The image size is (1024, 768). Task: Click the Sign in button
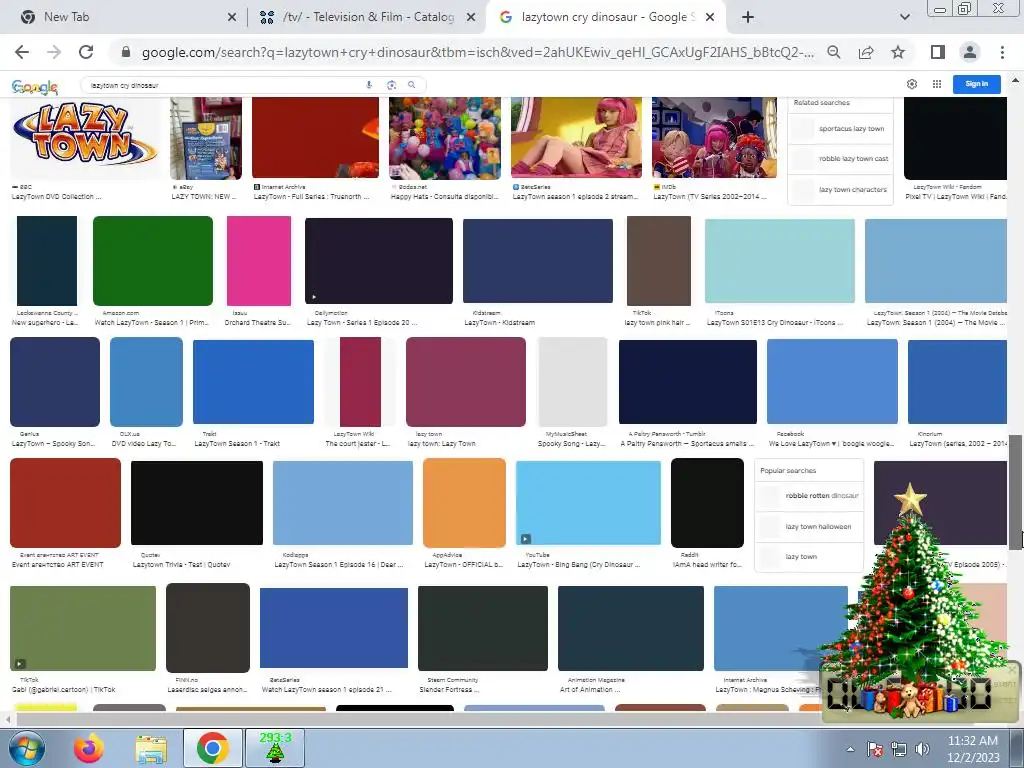point(976,84)
